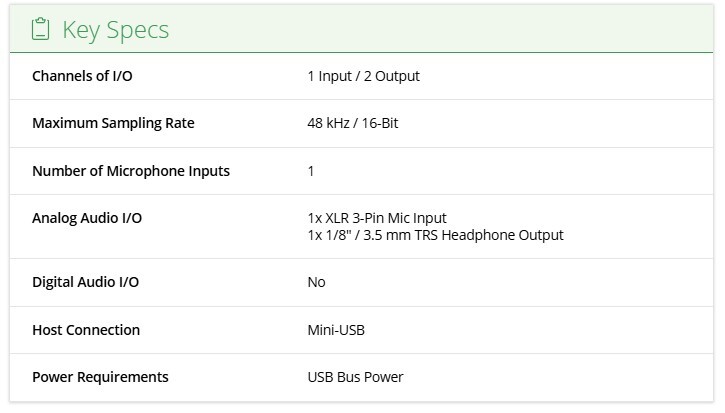Viewport: 725px width, 413px height.
Task: Select the Channels of I/O label
Action: pyautogui.click(x=81, y=76)
